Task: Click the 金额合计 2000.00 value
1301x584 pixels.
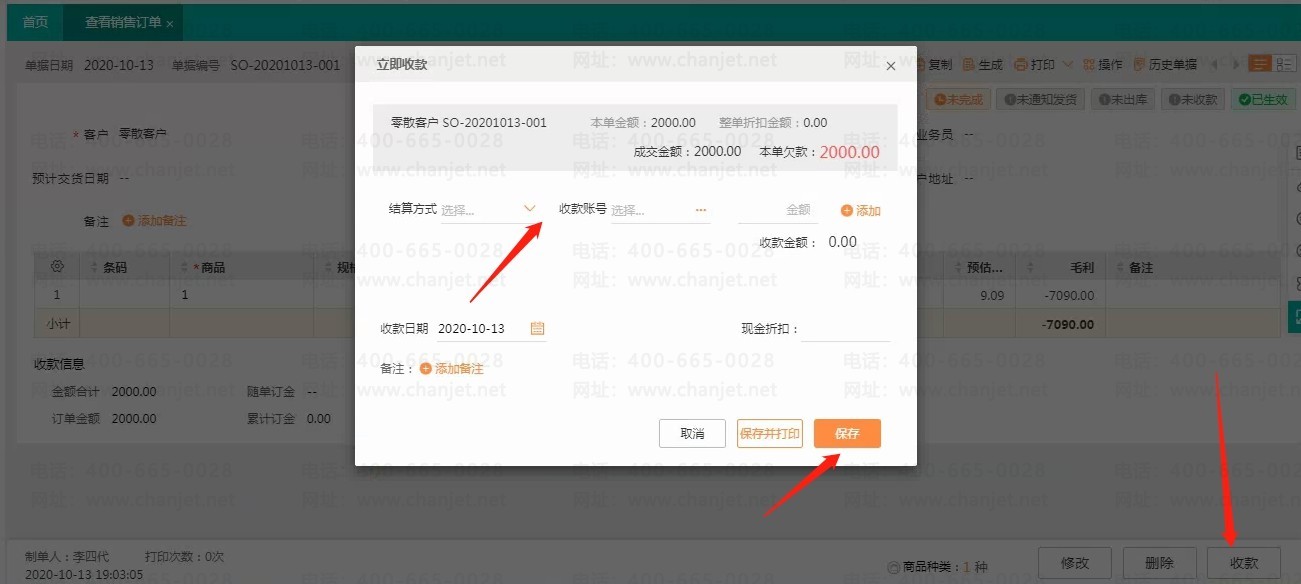Action: tap(134, 391)
